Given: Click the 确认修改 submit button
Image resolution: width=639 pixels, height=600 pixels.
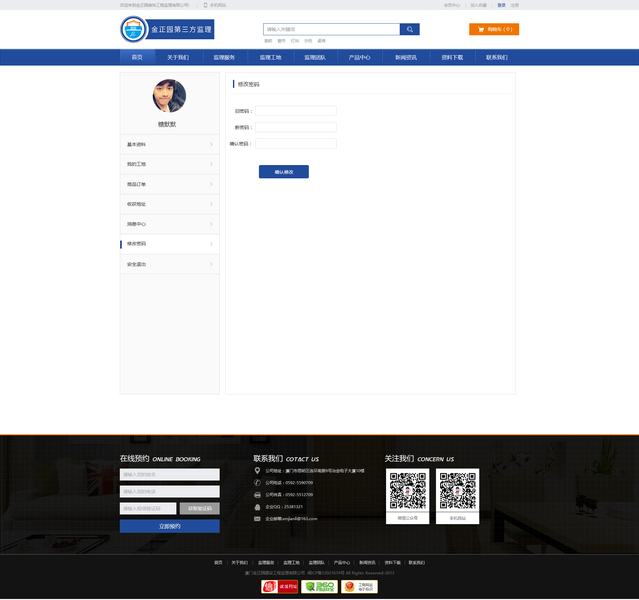Looking at the screenshot, I should (284, 172).
